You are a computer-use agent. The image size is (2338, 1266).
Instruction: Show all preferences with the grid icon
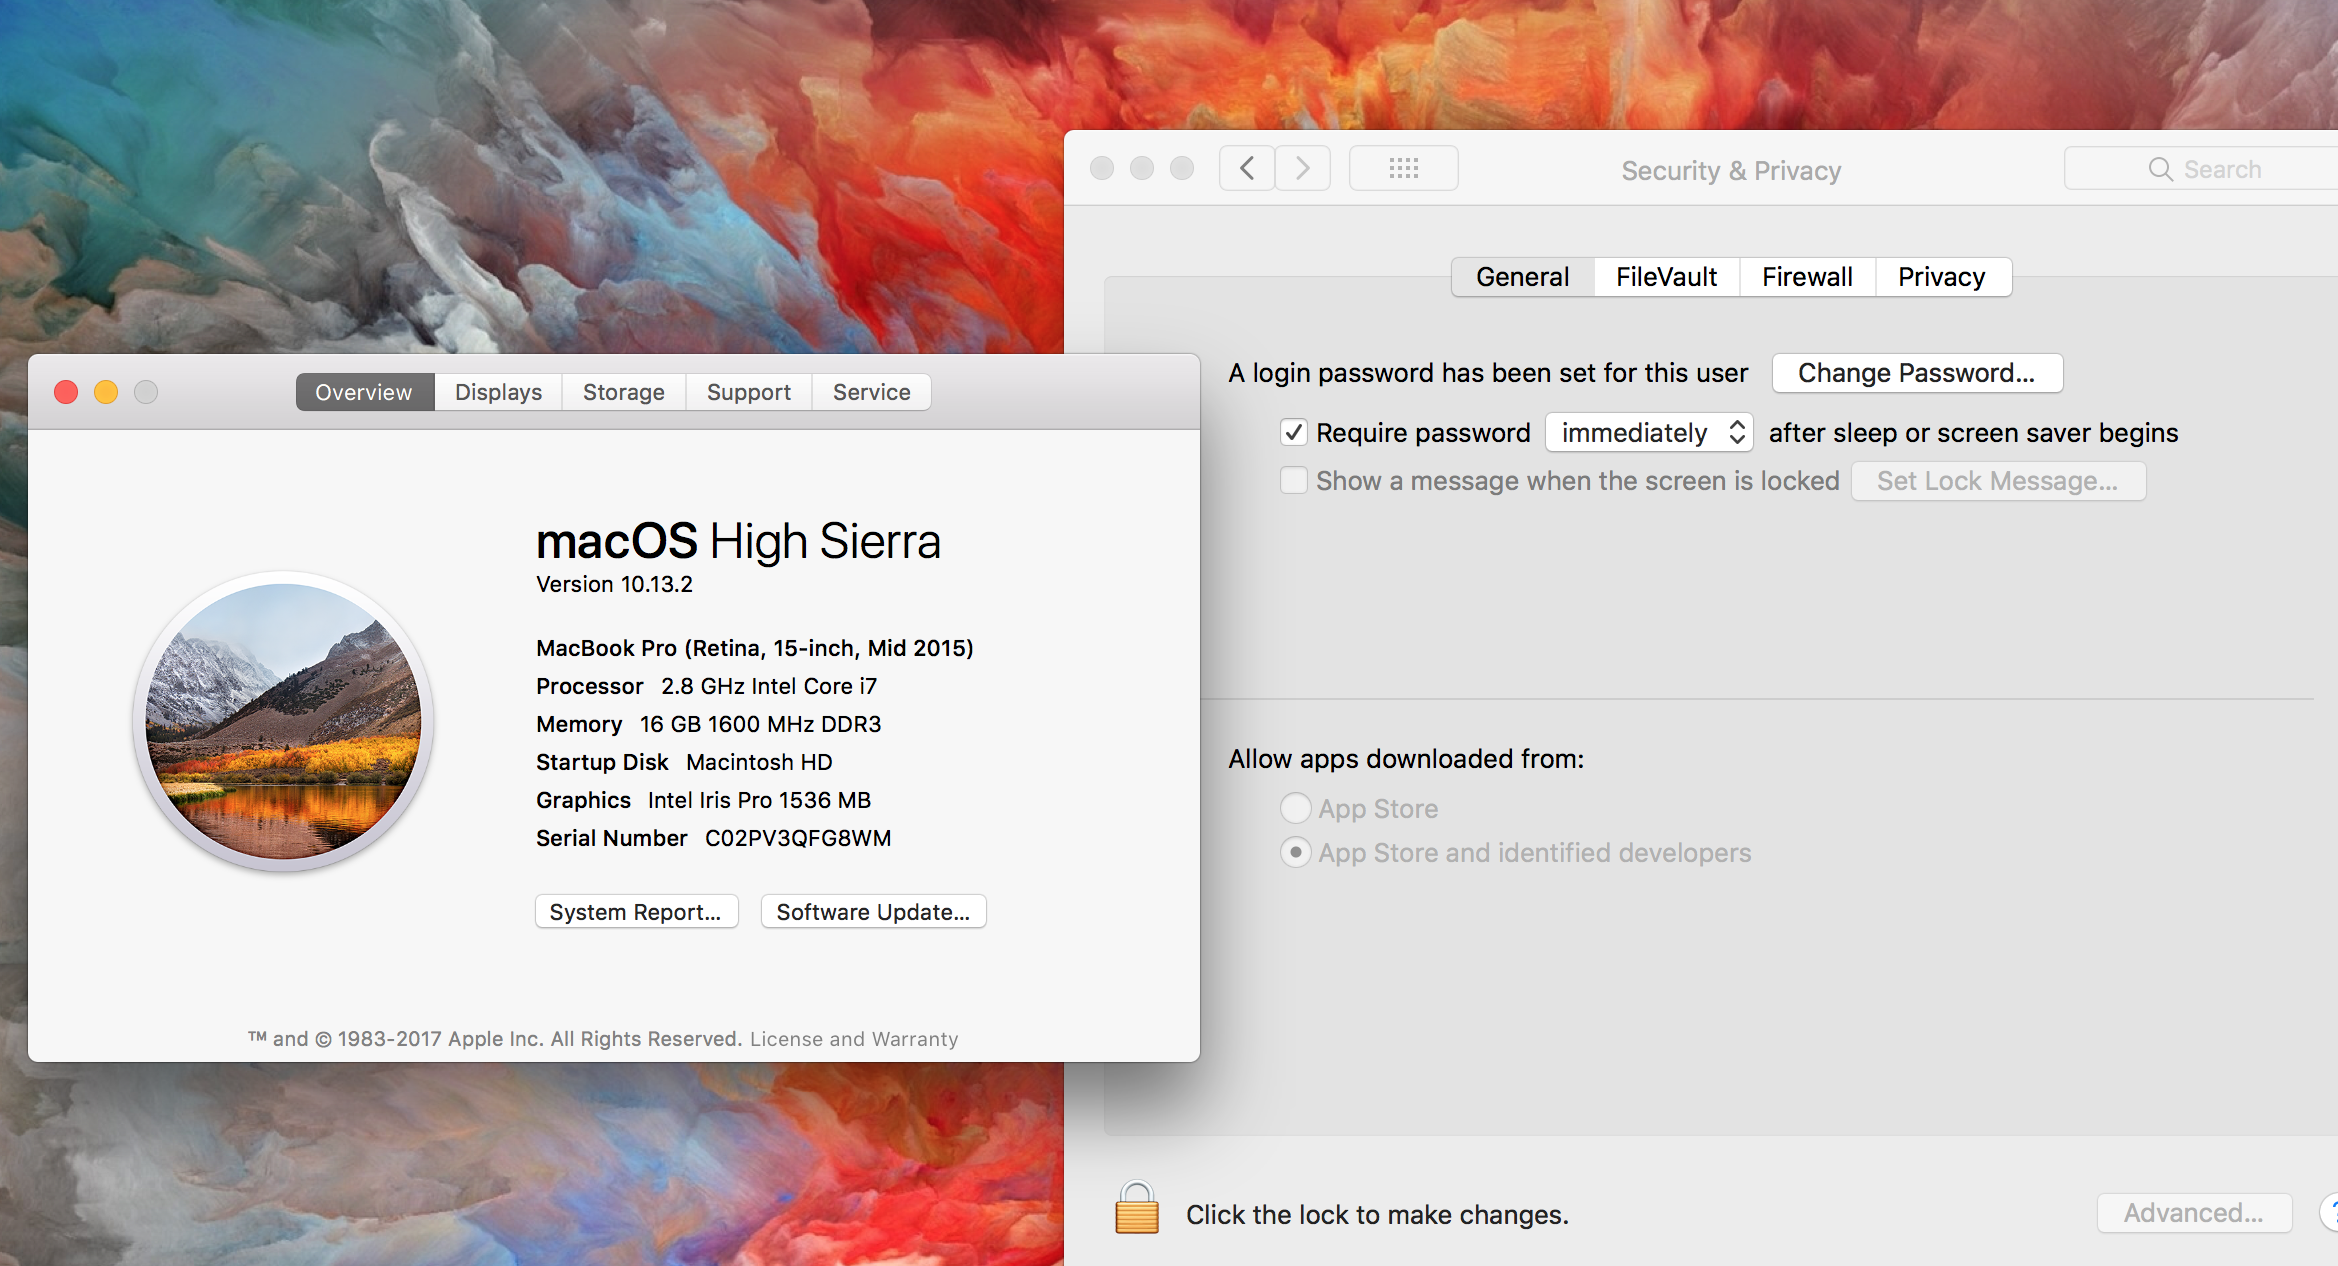pyautogui.click(x=1403, y=169)
